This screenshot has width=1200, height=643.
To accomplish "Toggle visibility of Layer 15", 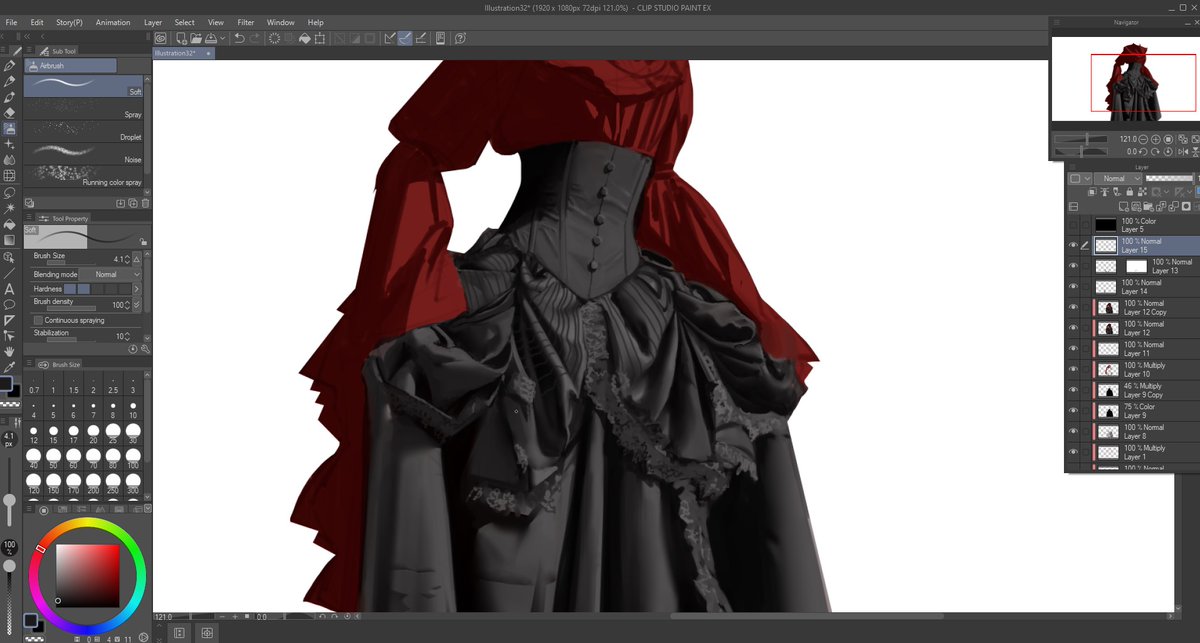I will 1073,245.
